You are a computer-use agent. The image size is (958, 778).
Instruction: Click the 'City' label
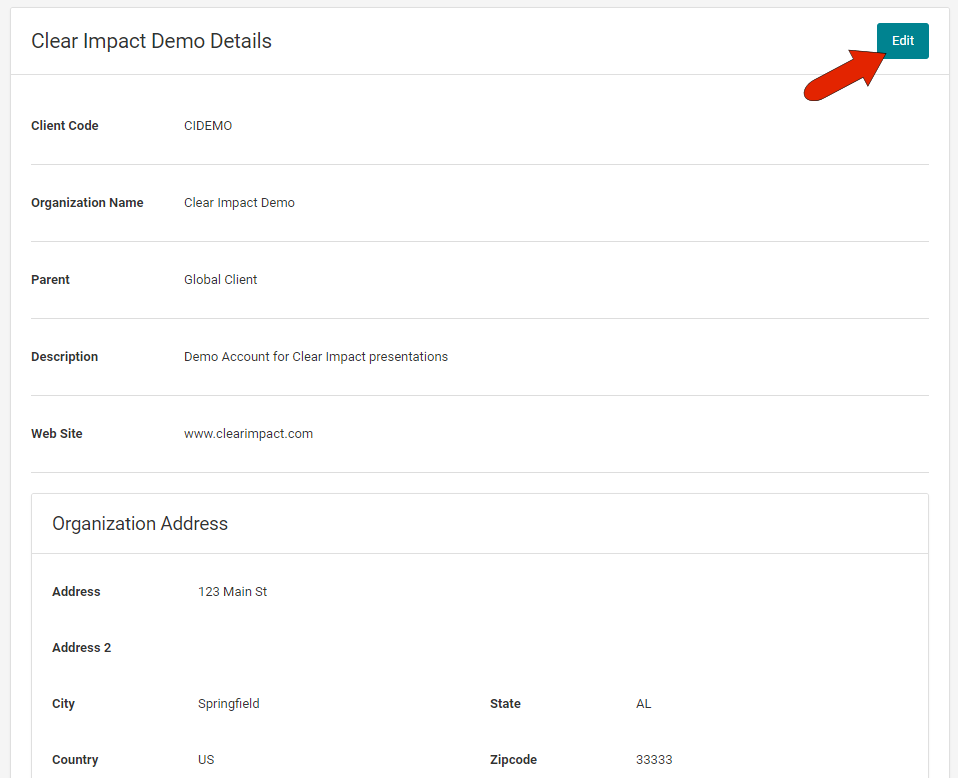64,704
